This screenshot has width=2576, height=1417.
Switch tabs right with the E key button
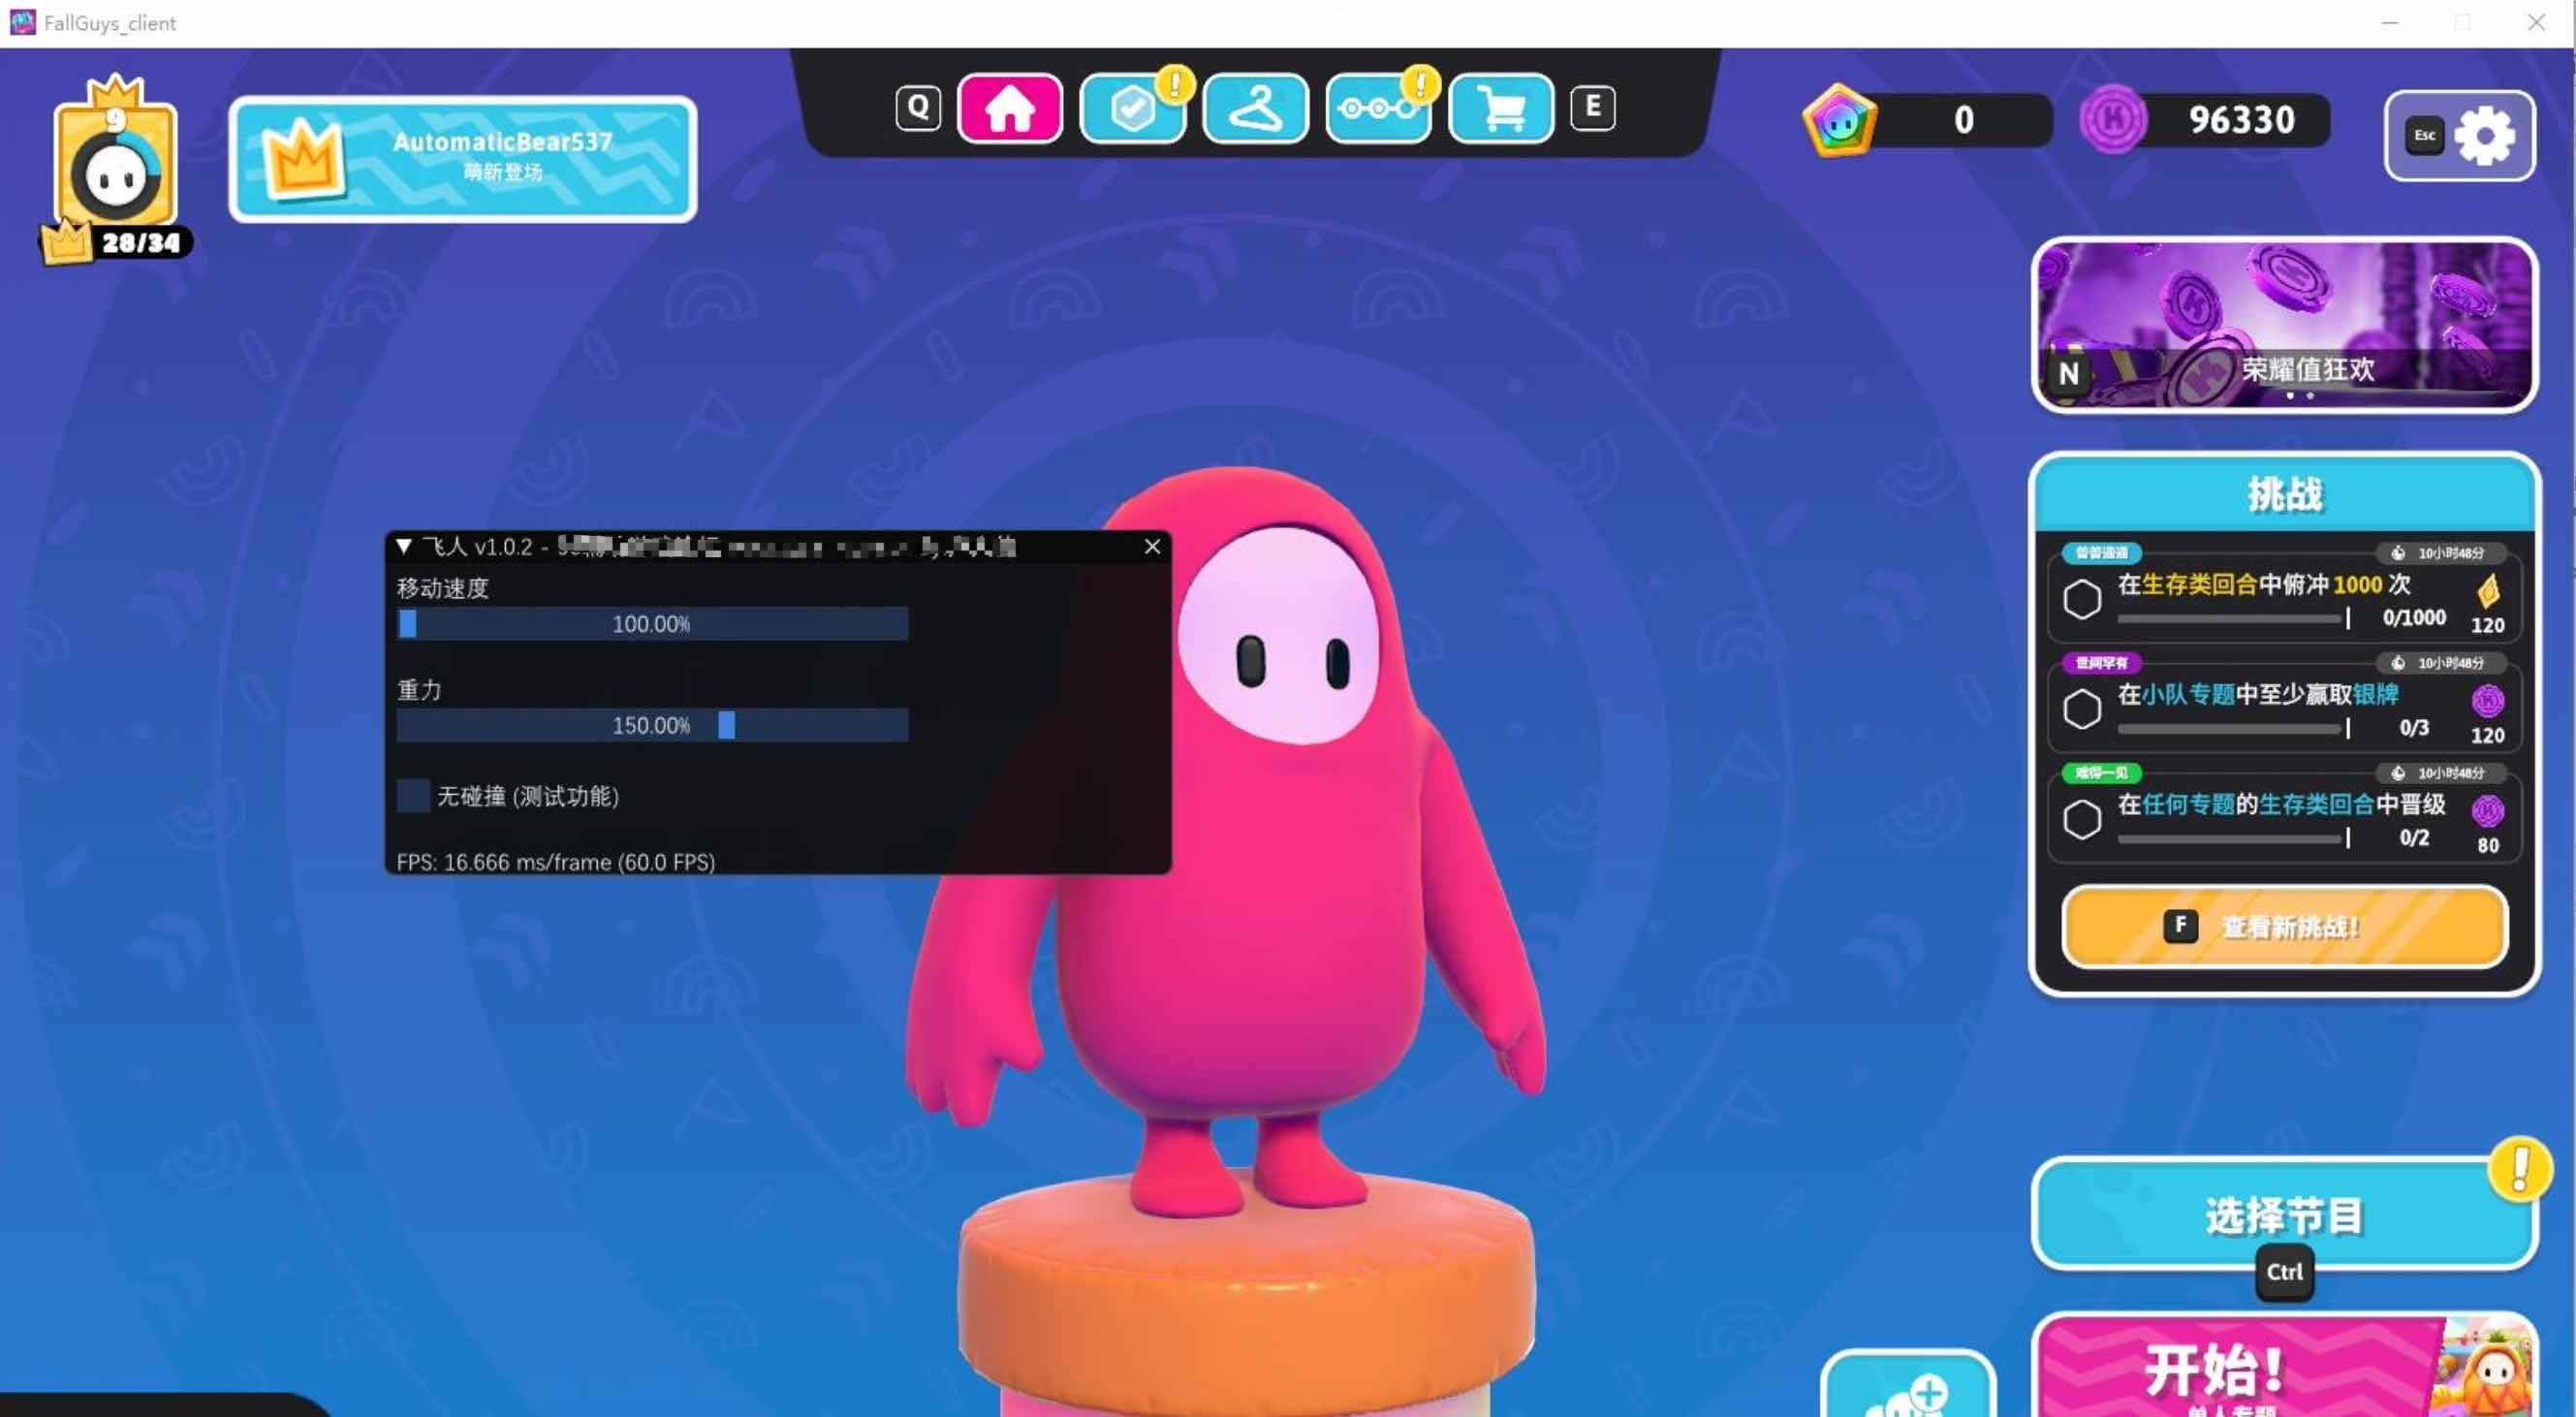1593,108
